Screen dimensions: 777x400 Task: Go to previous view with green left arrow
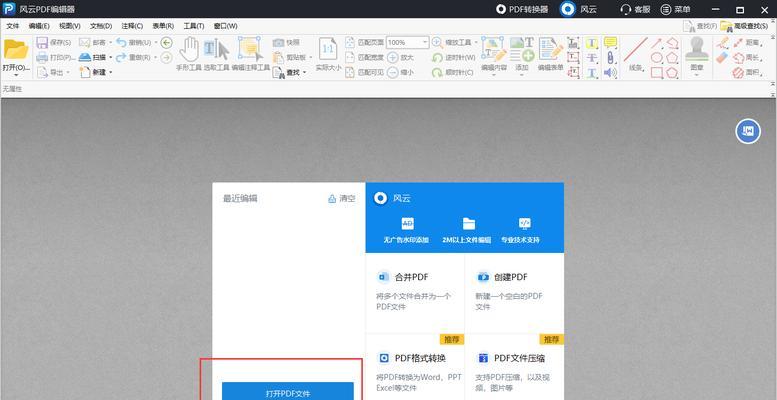pos(166,43)
